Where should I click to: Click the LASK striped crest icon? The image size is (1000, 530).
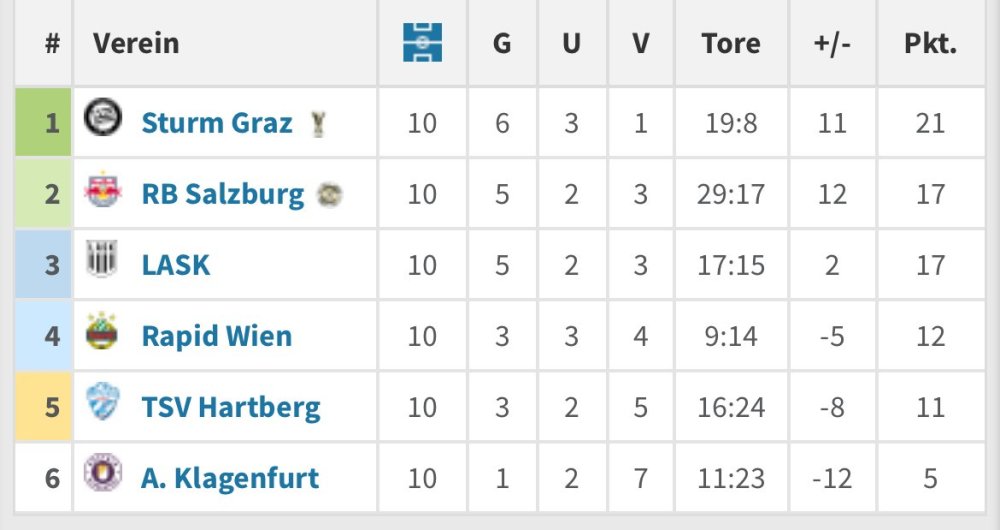[x=102, y=261]
